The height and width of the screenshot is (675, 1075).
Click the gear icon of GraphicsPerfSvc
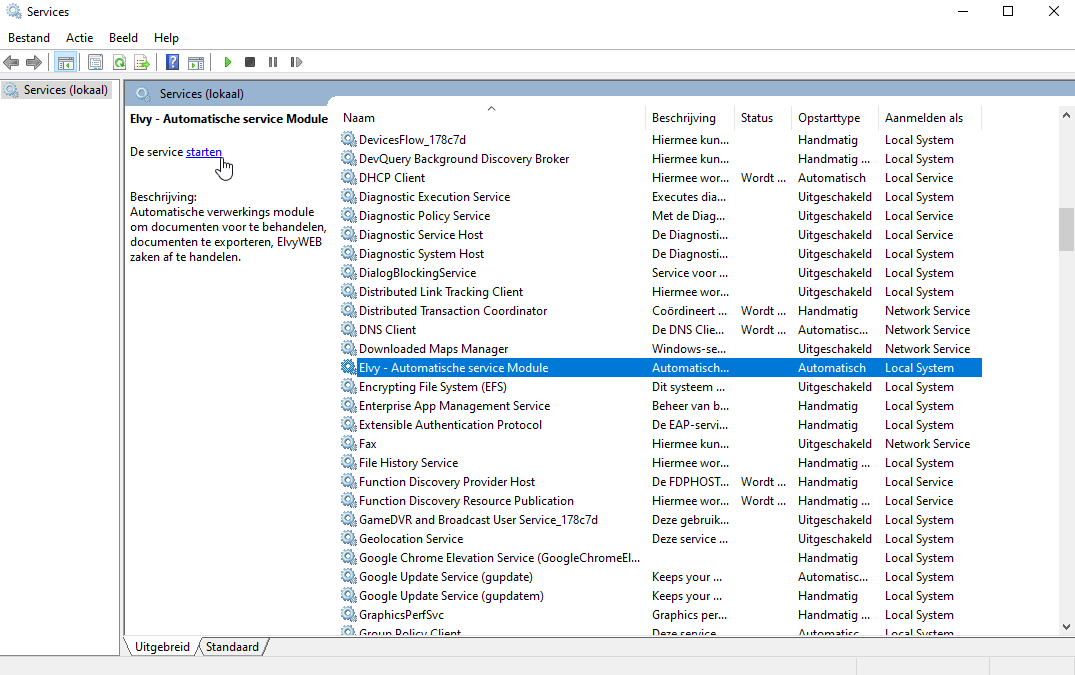pos(349,615)
